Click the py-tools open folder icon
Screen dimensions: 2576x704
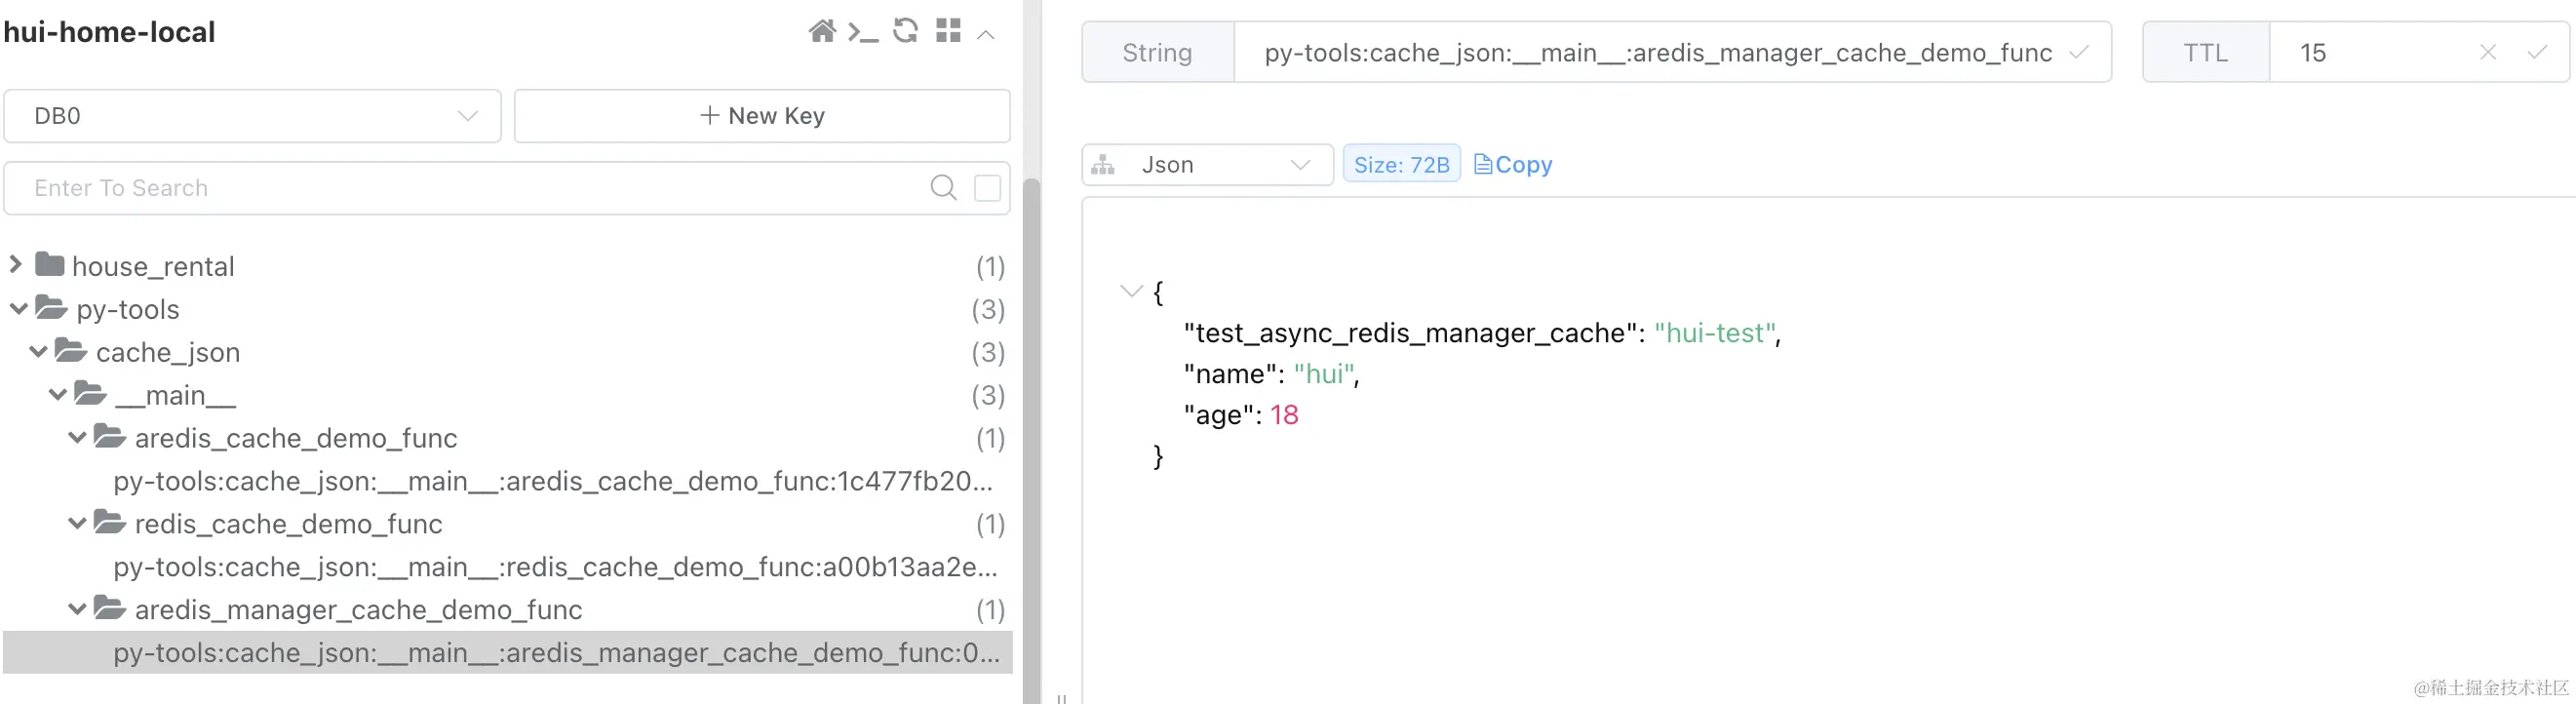[x=51, y=307]
